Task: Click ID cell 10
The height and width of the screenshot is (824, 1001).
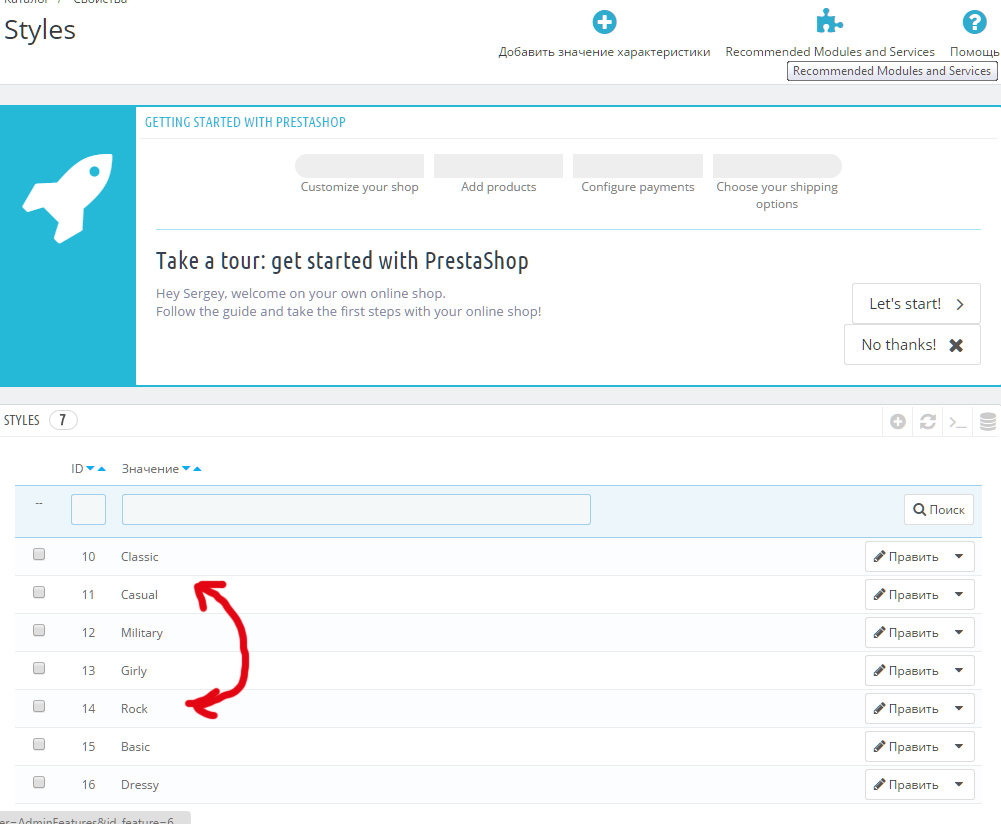Action: [x=88, y=557]
